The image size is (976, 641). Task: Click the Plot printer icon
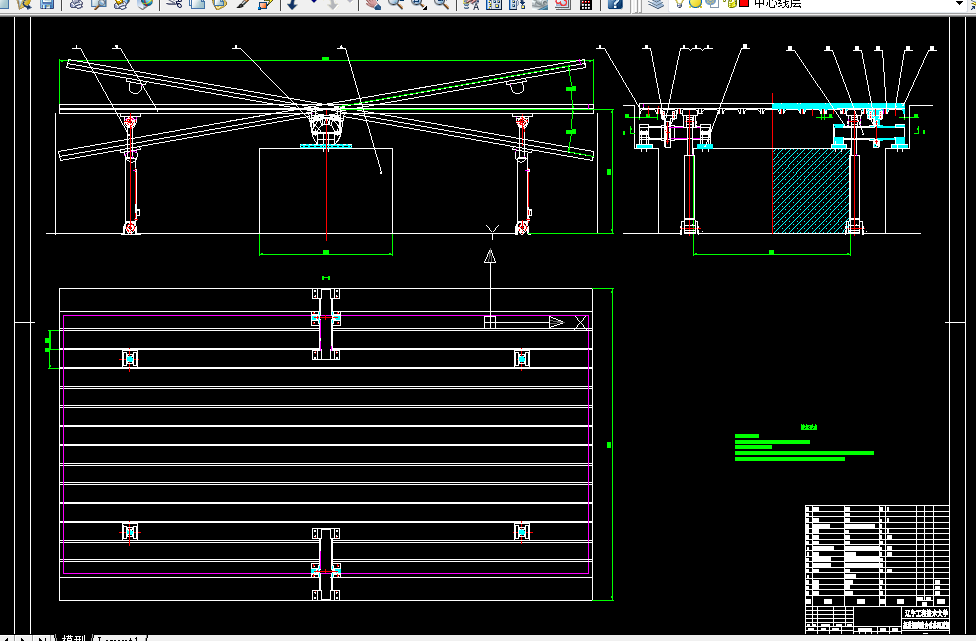point(76,4)
